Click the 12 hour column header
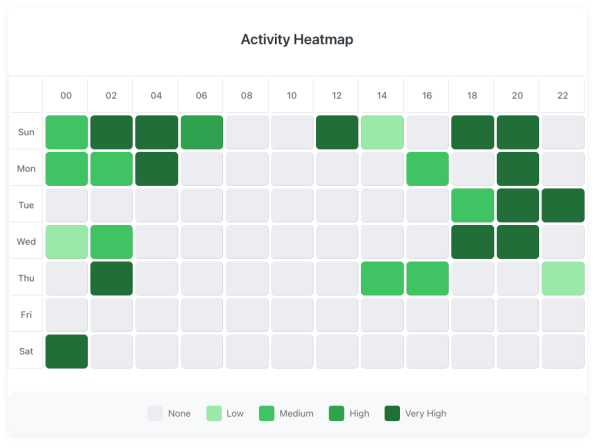 (337, 96)
